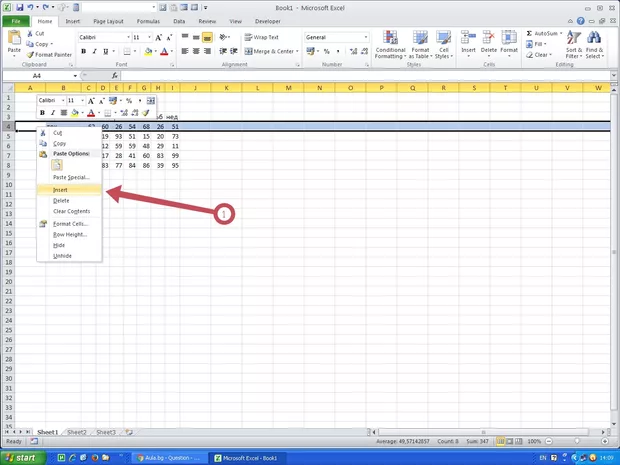Open the ribbon font size 11 dropdown

tap(149, 37)
